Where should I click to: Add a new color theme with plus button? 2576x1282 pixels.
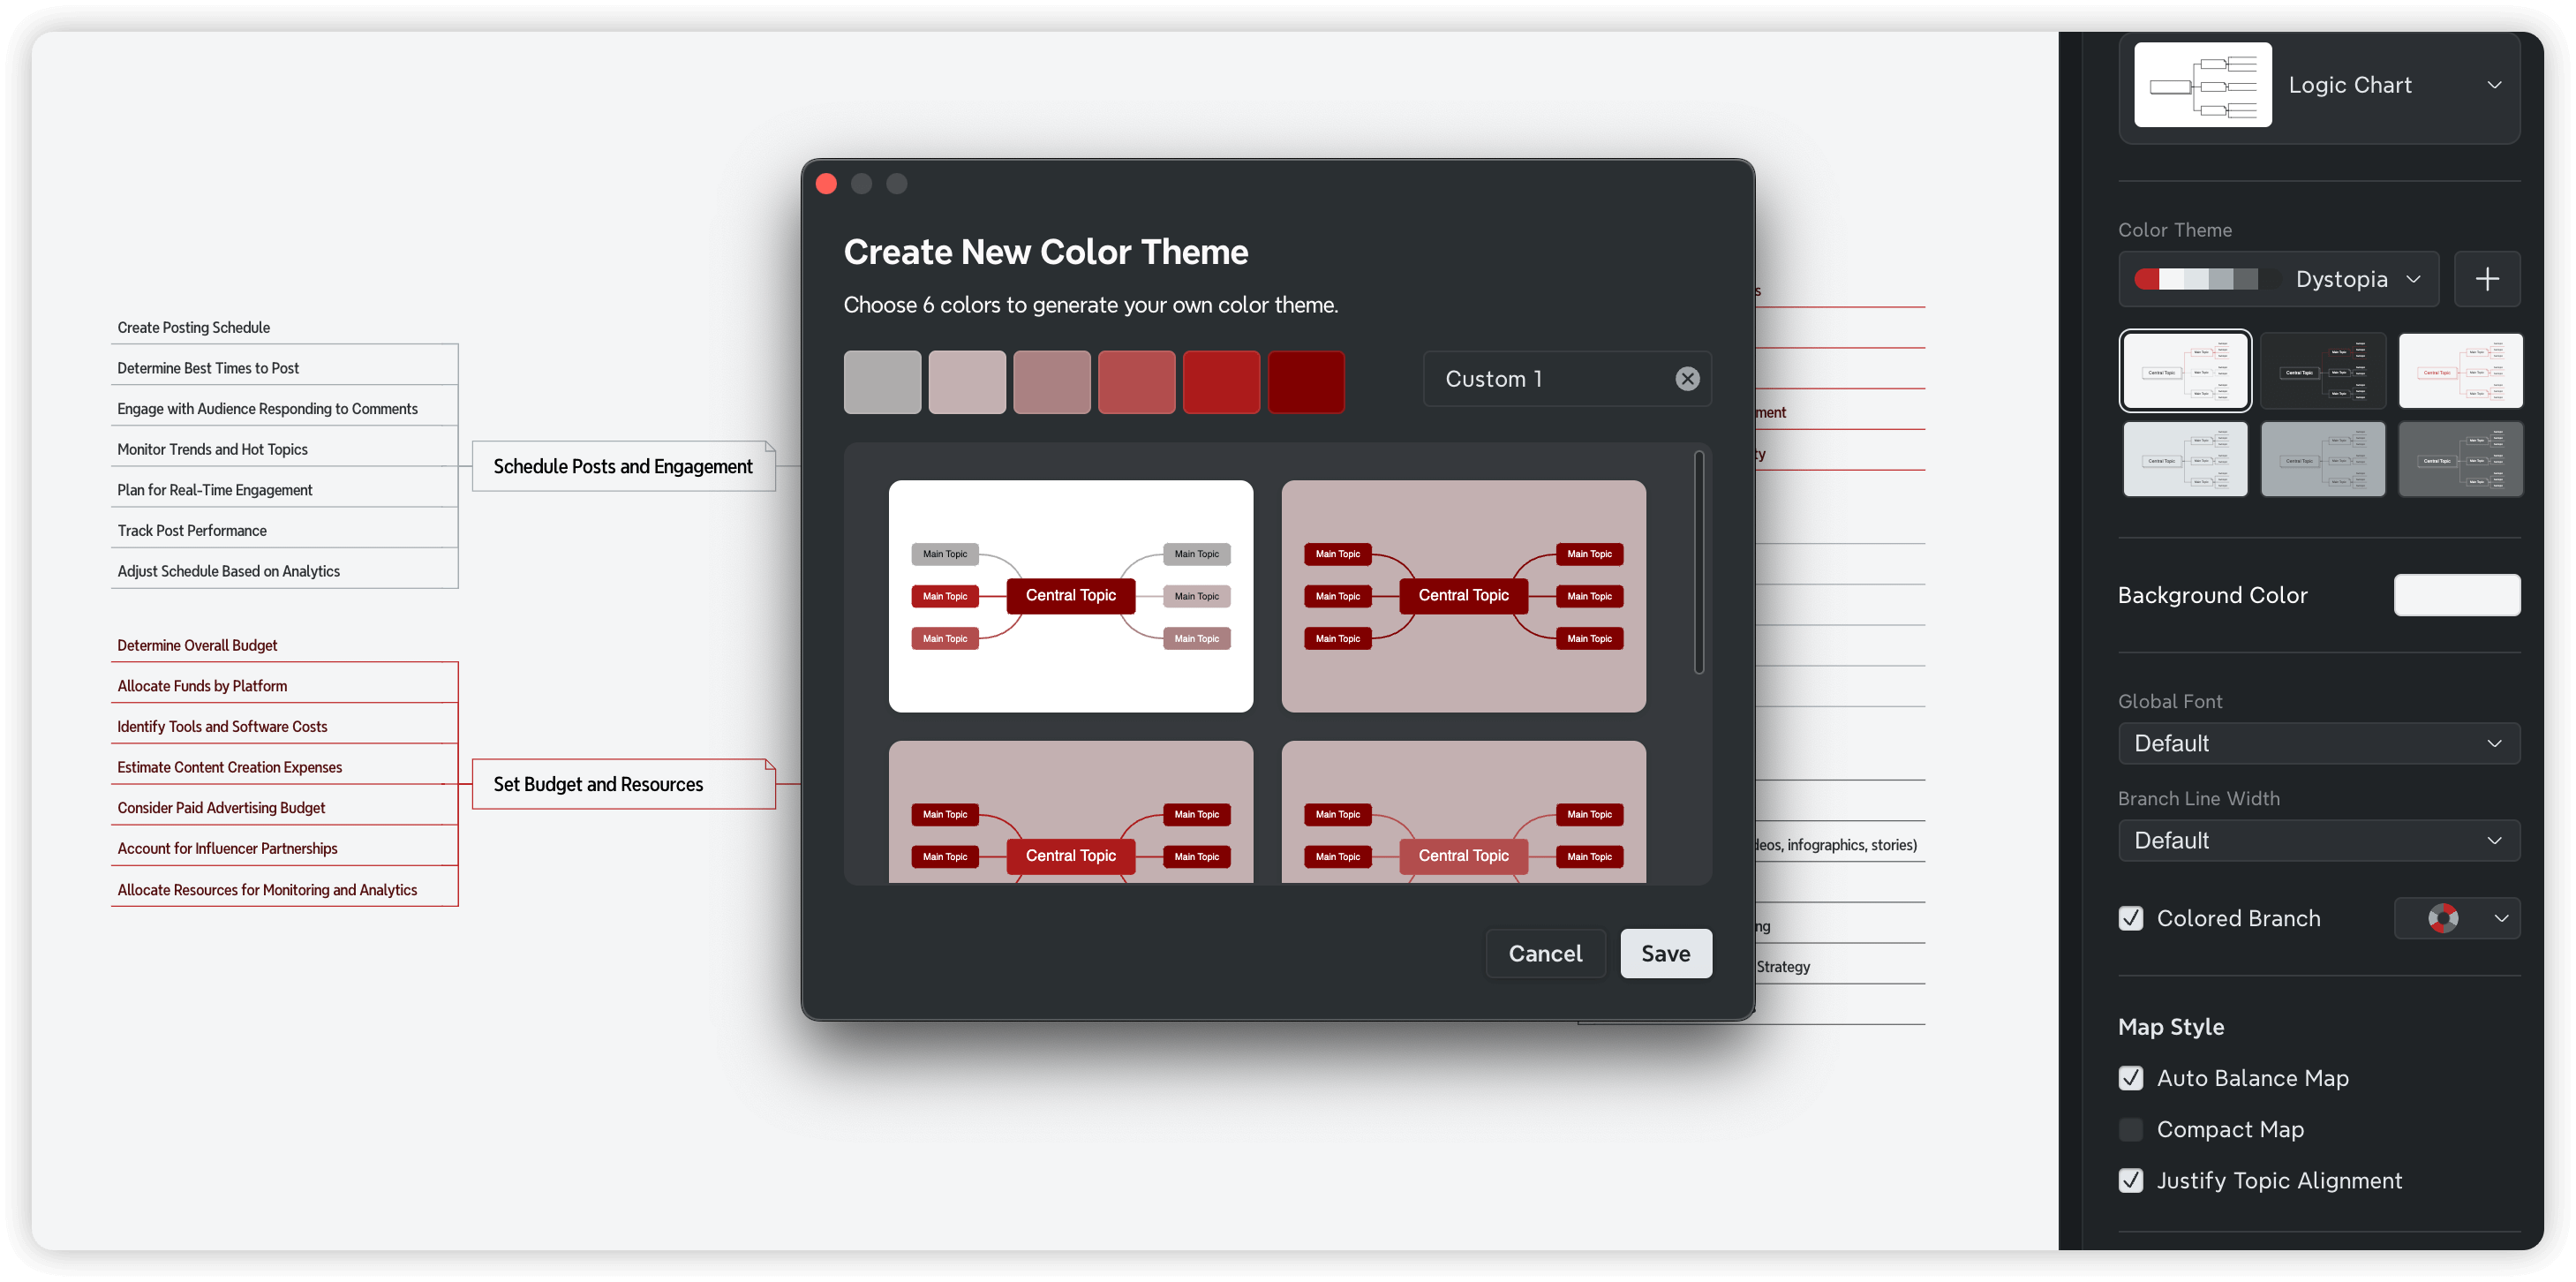2487,278
